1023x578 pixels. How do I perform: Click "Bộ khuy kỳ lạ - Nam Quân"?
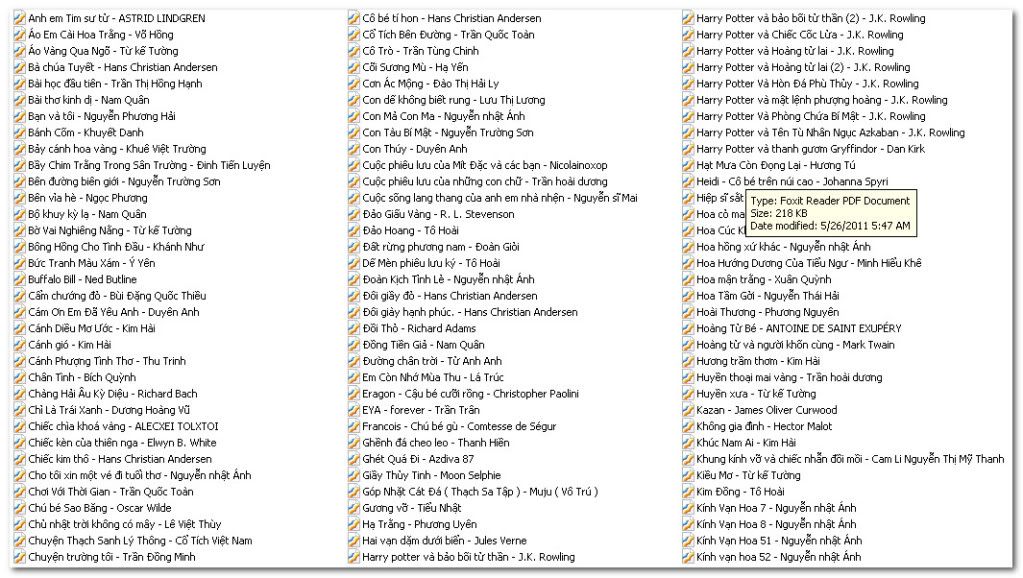click(x=87, y=214)
